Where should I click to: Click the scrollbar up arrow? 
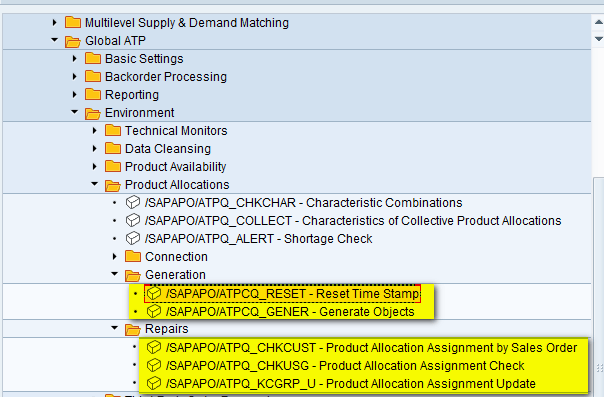(598, 23)
